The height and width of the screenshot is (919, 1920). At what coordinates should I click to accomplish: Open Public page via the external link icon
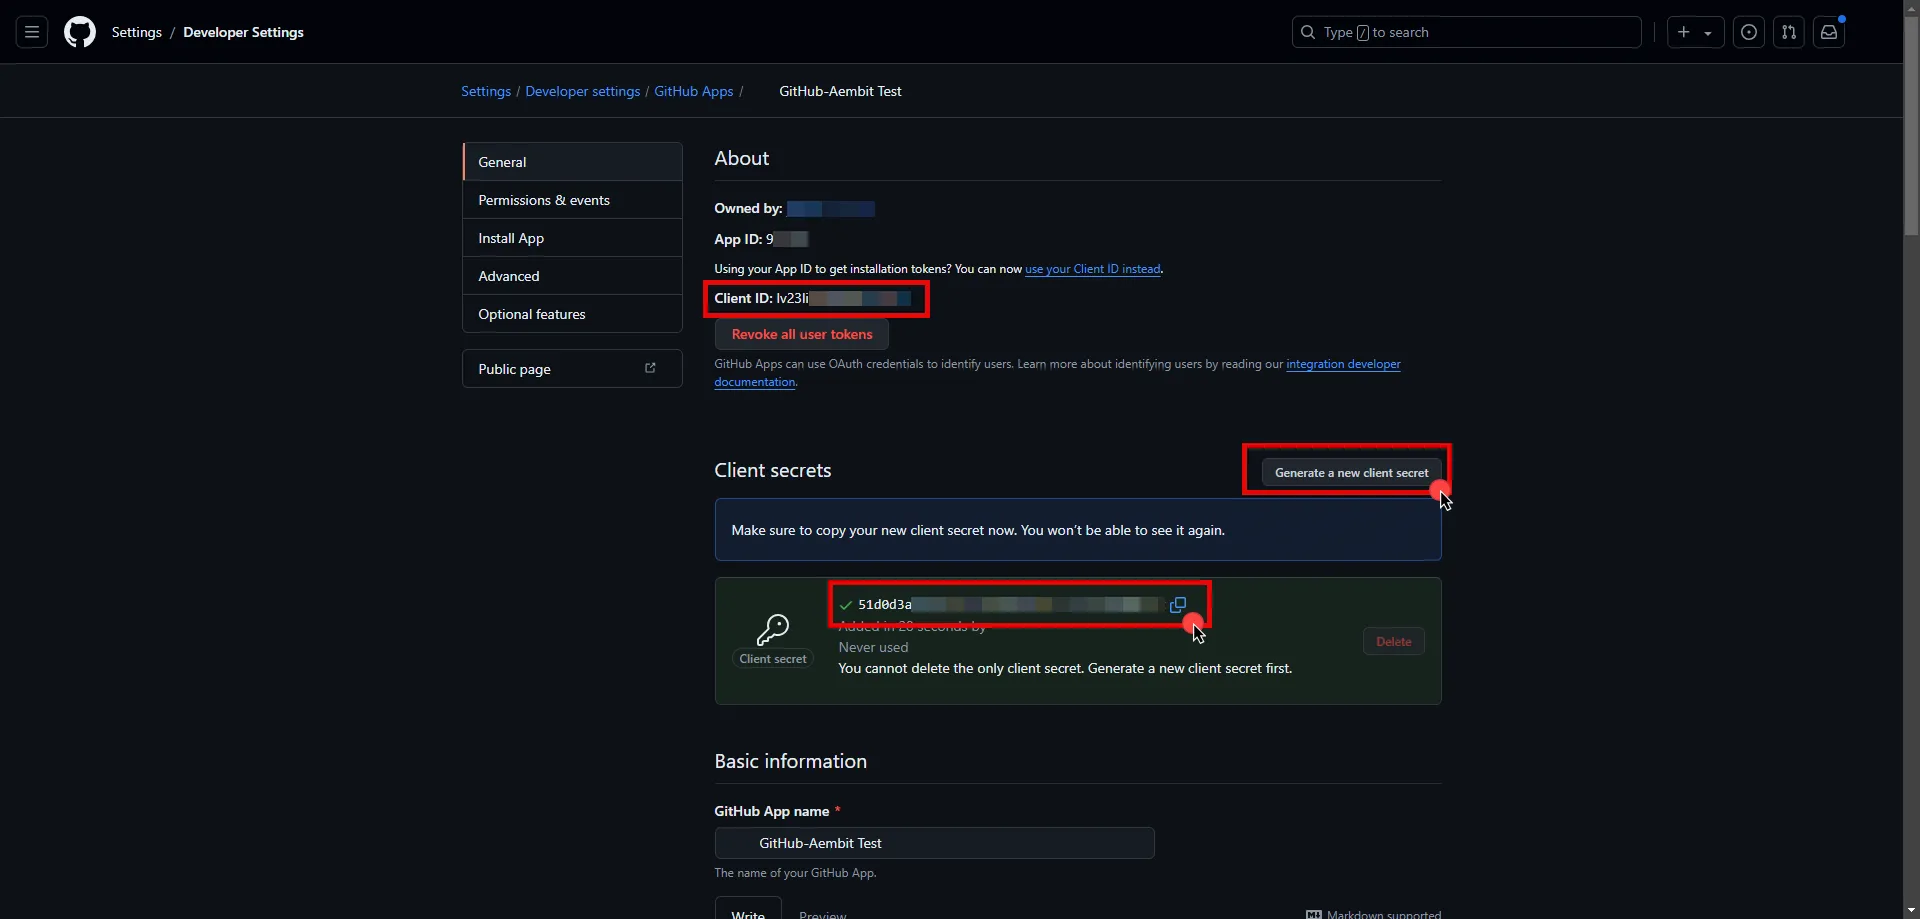point(651,368)
